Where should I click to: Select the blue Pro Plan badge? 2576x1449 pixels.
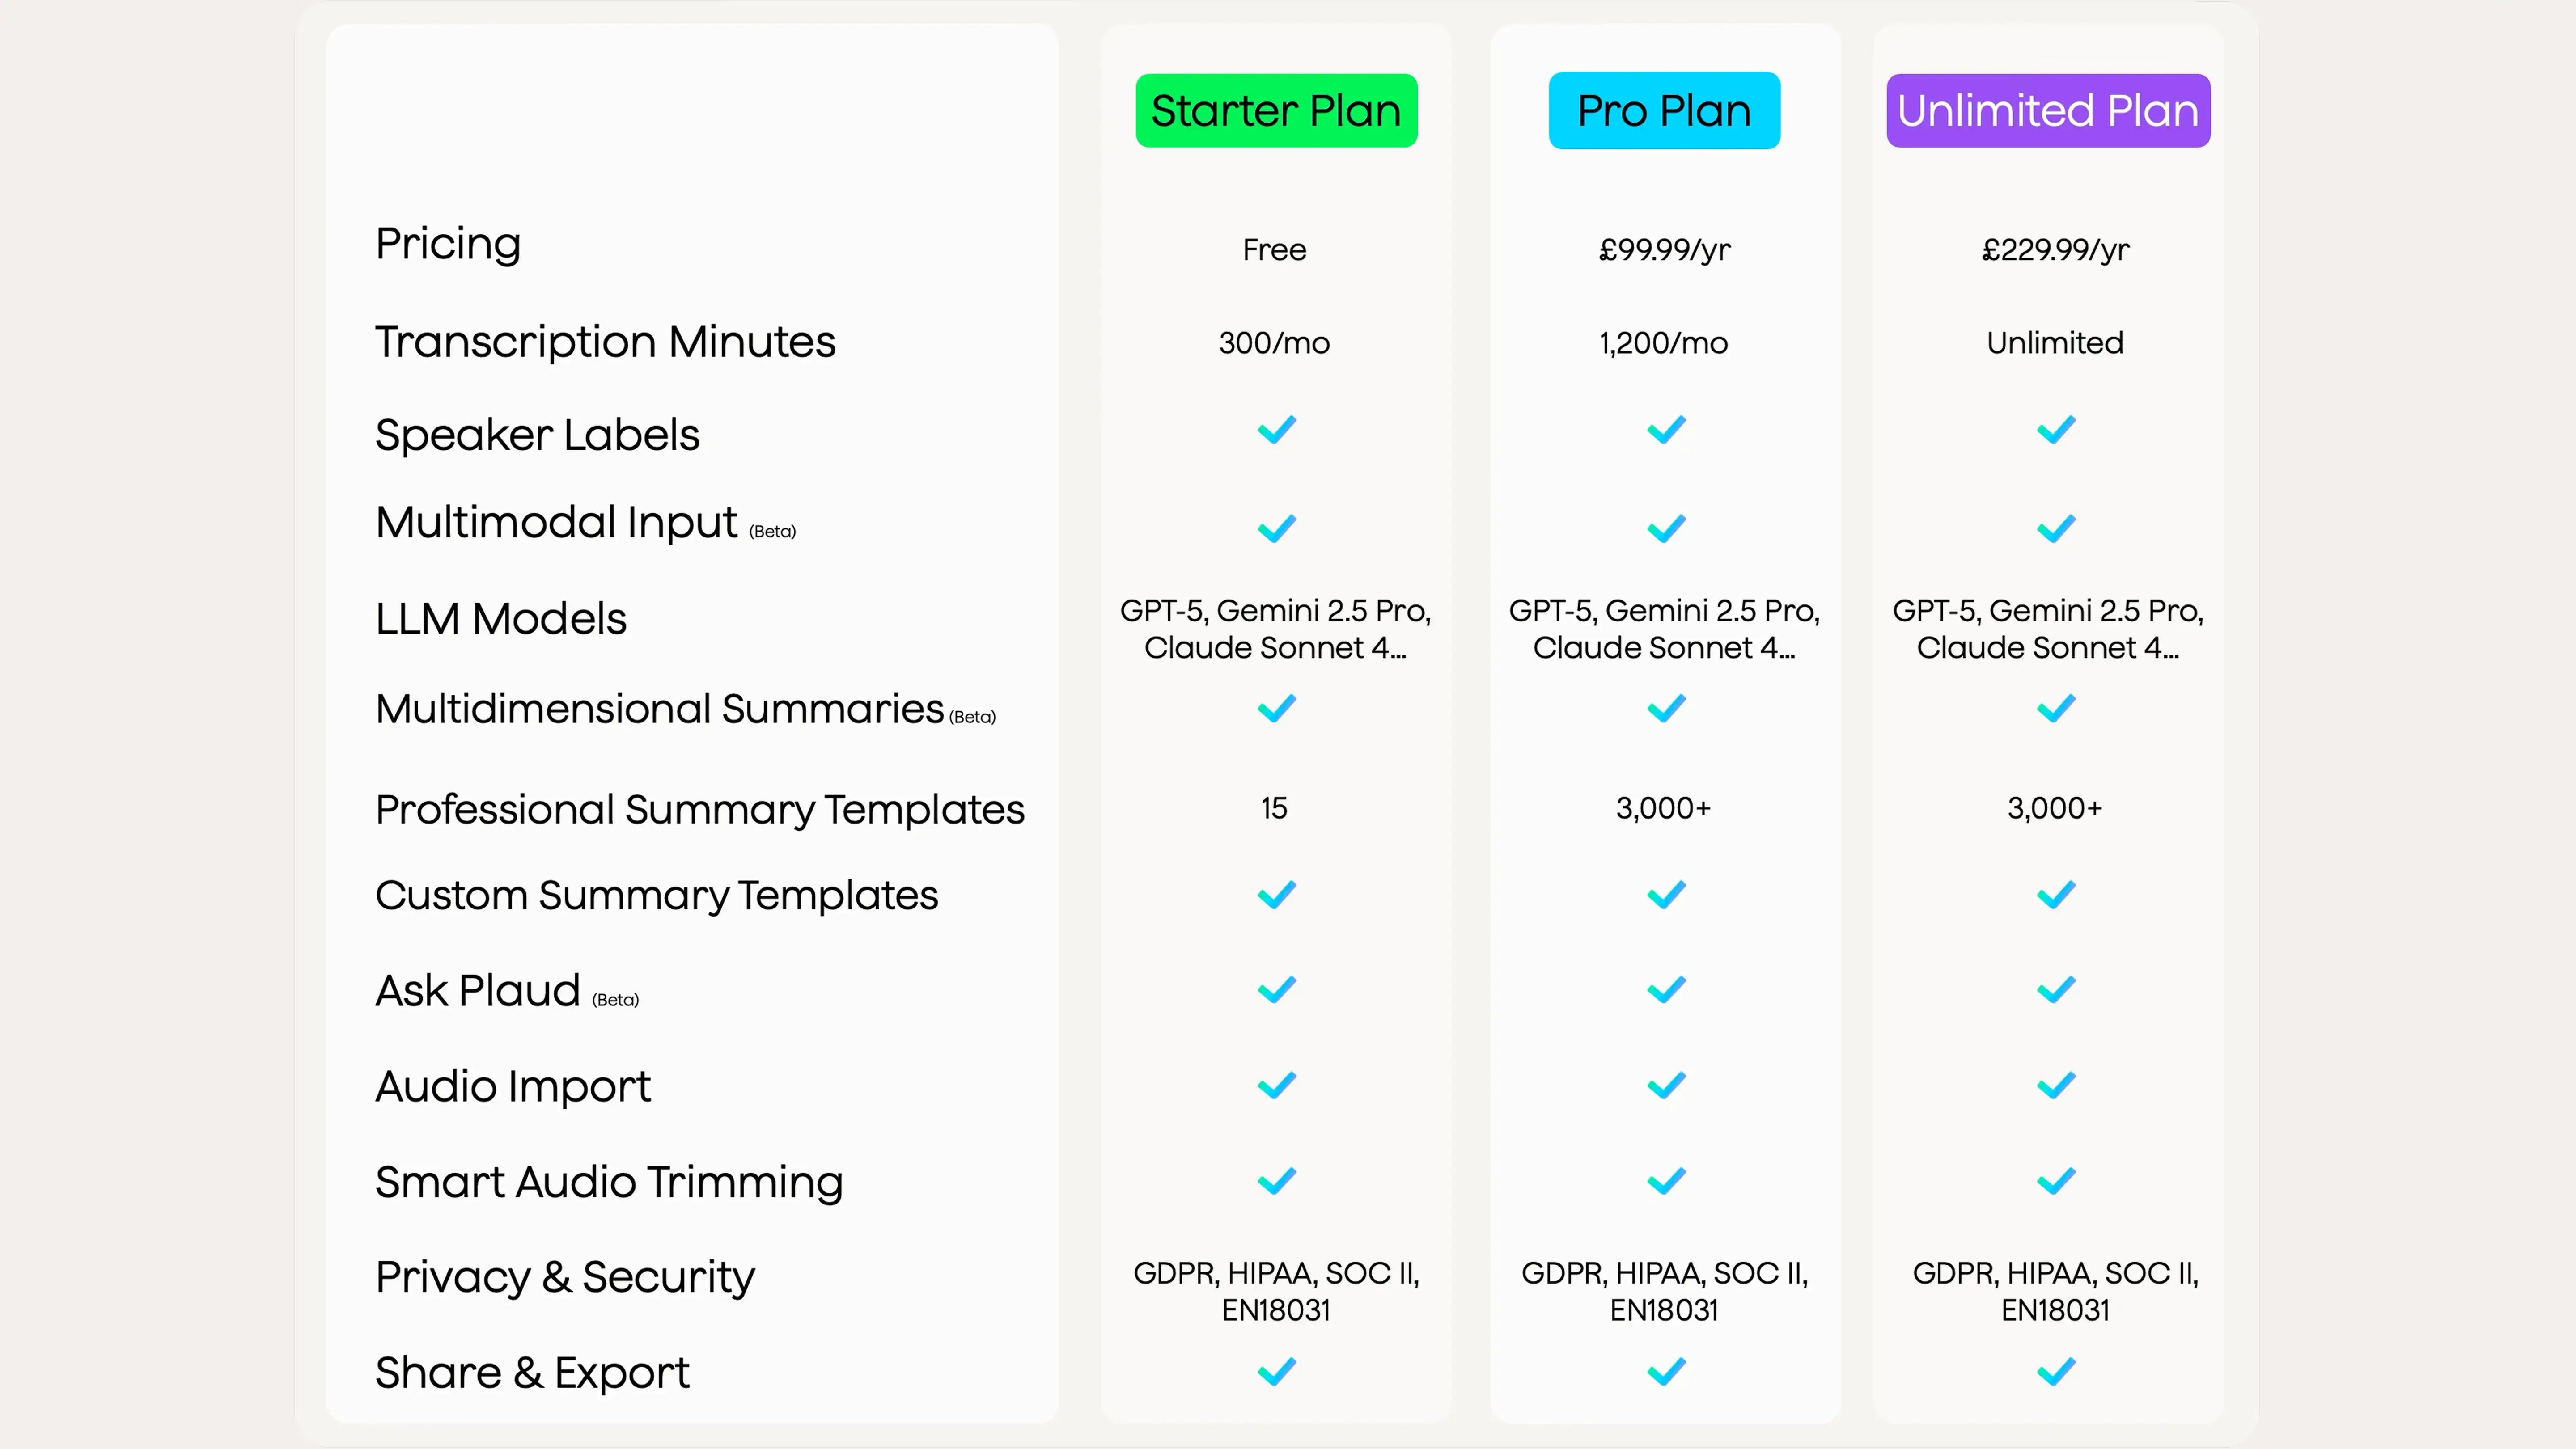coord(1664,110)
